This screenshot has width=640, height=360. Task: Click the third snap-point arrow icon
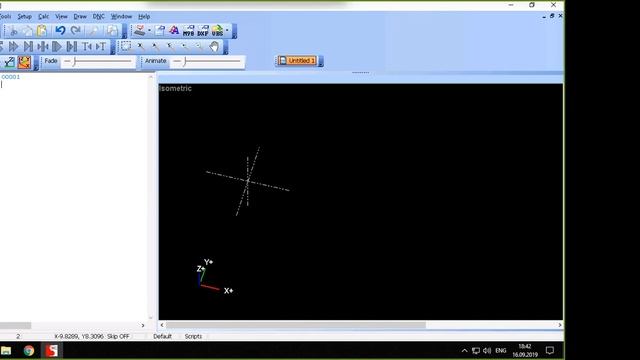170,47
